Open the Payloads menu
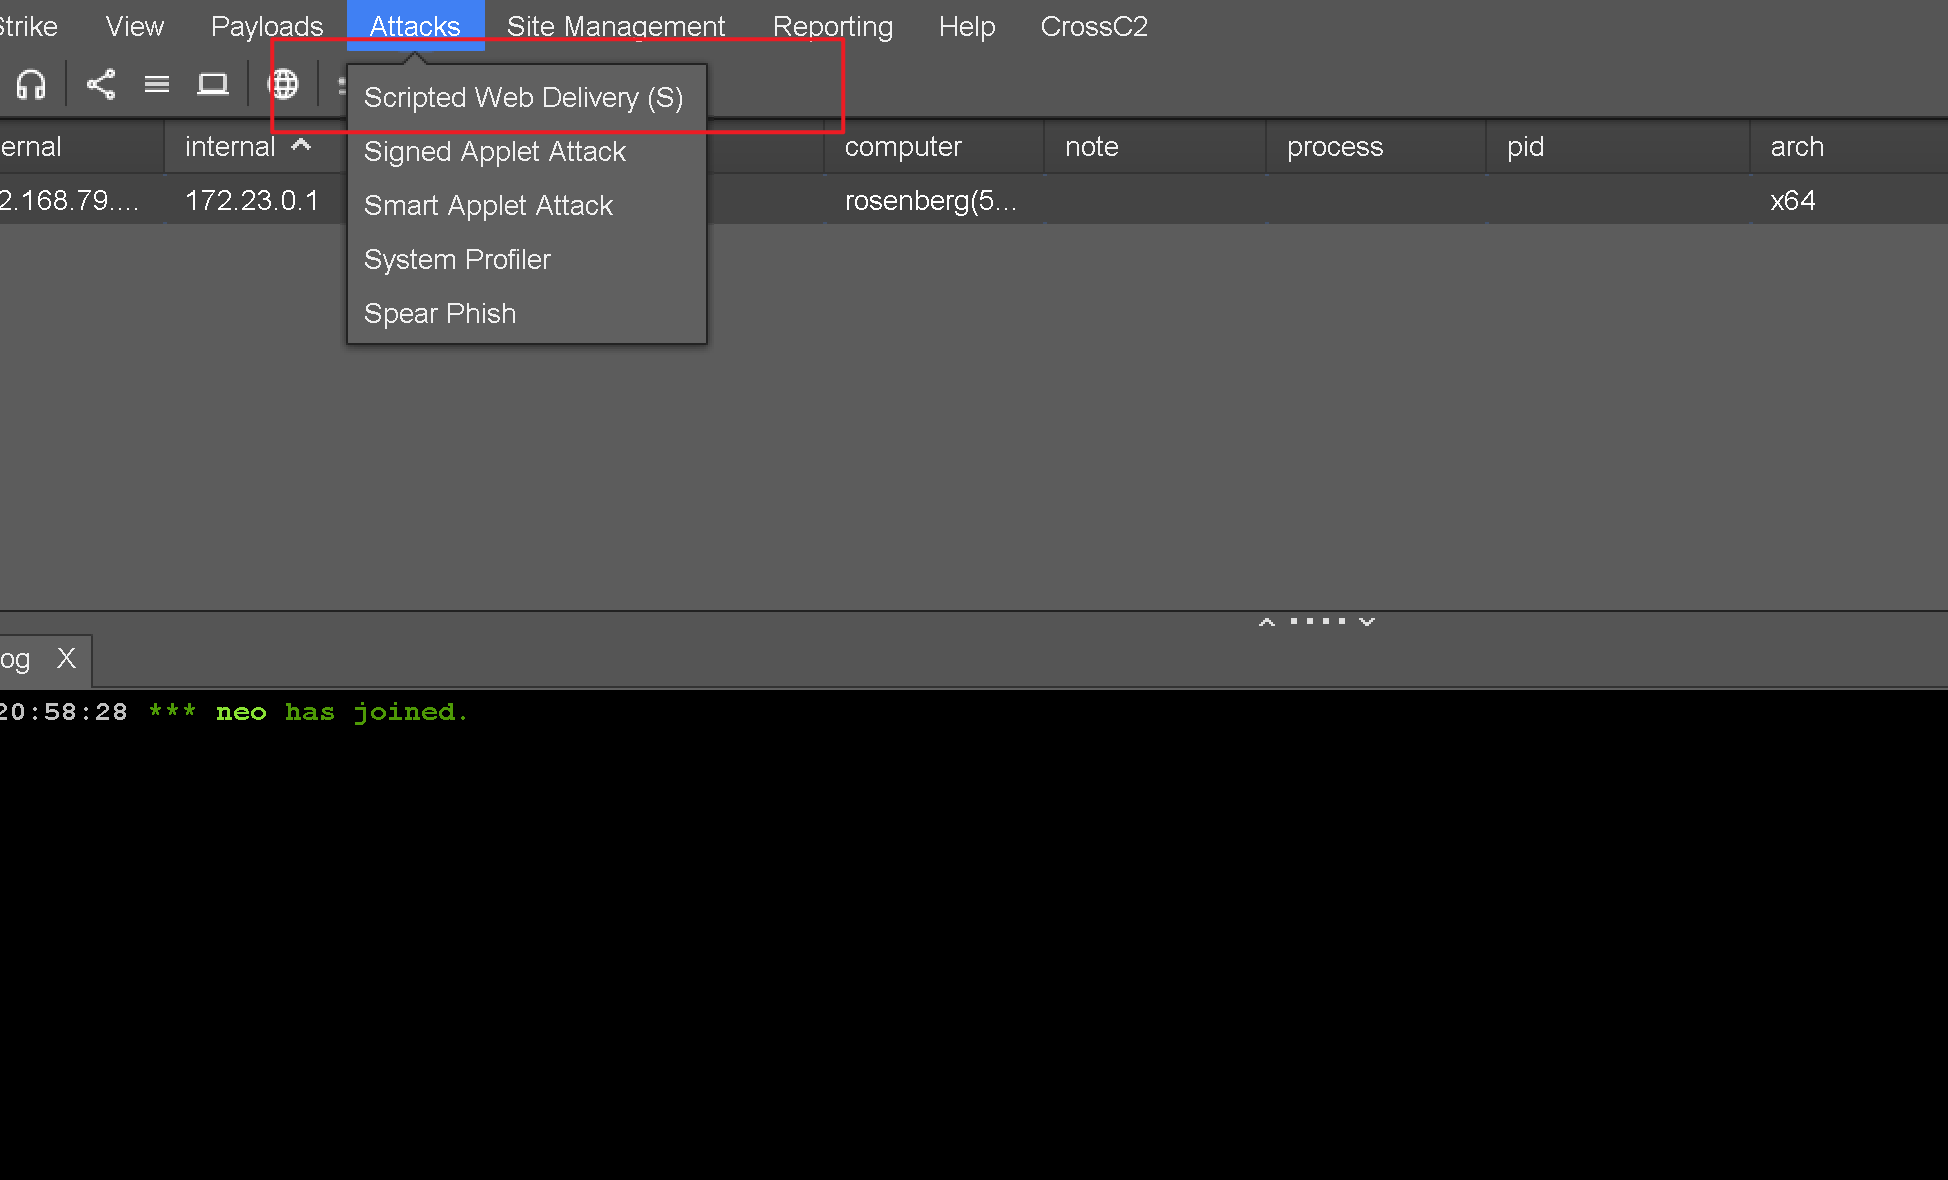1948x1180 pixels. [267, 26]
